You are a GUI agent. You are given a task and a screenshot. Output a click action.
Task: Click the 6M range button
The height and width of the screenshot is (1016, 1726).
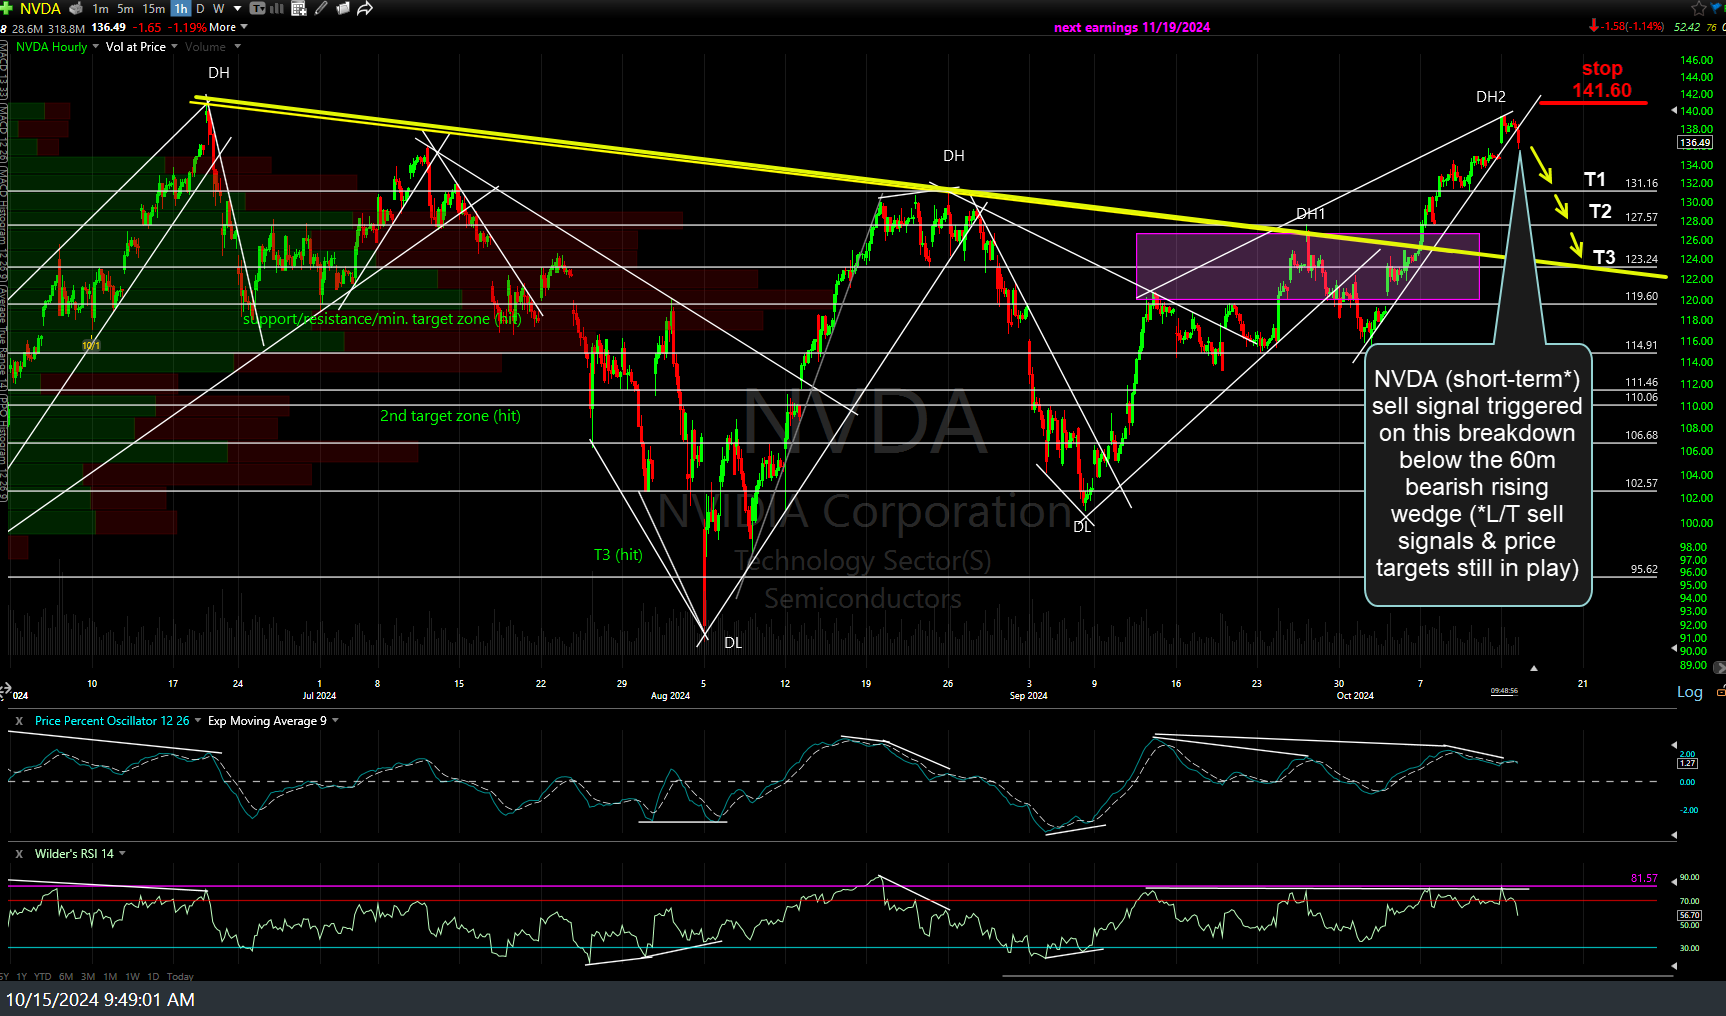pos(66,976)
